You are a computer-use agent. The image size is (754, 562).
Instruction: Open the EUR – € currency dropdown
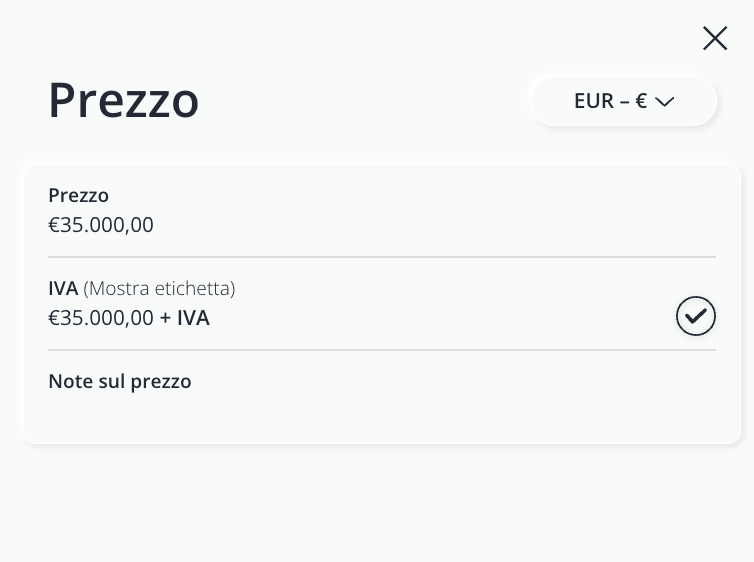pos(624,101)
